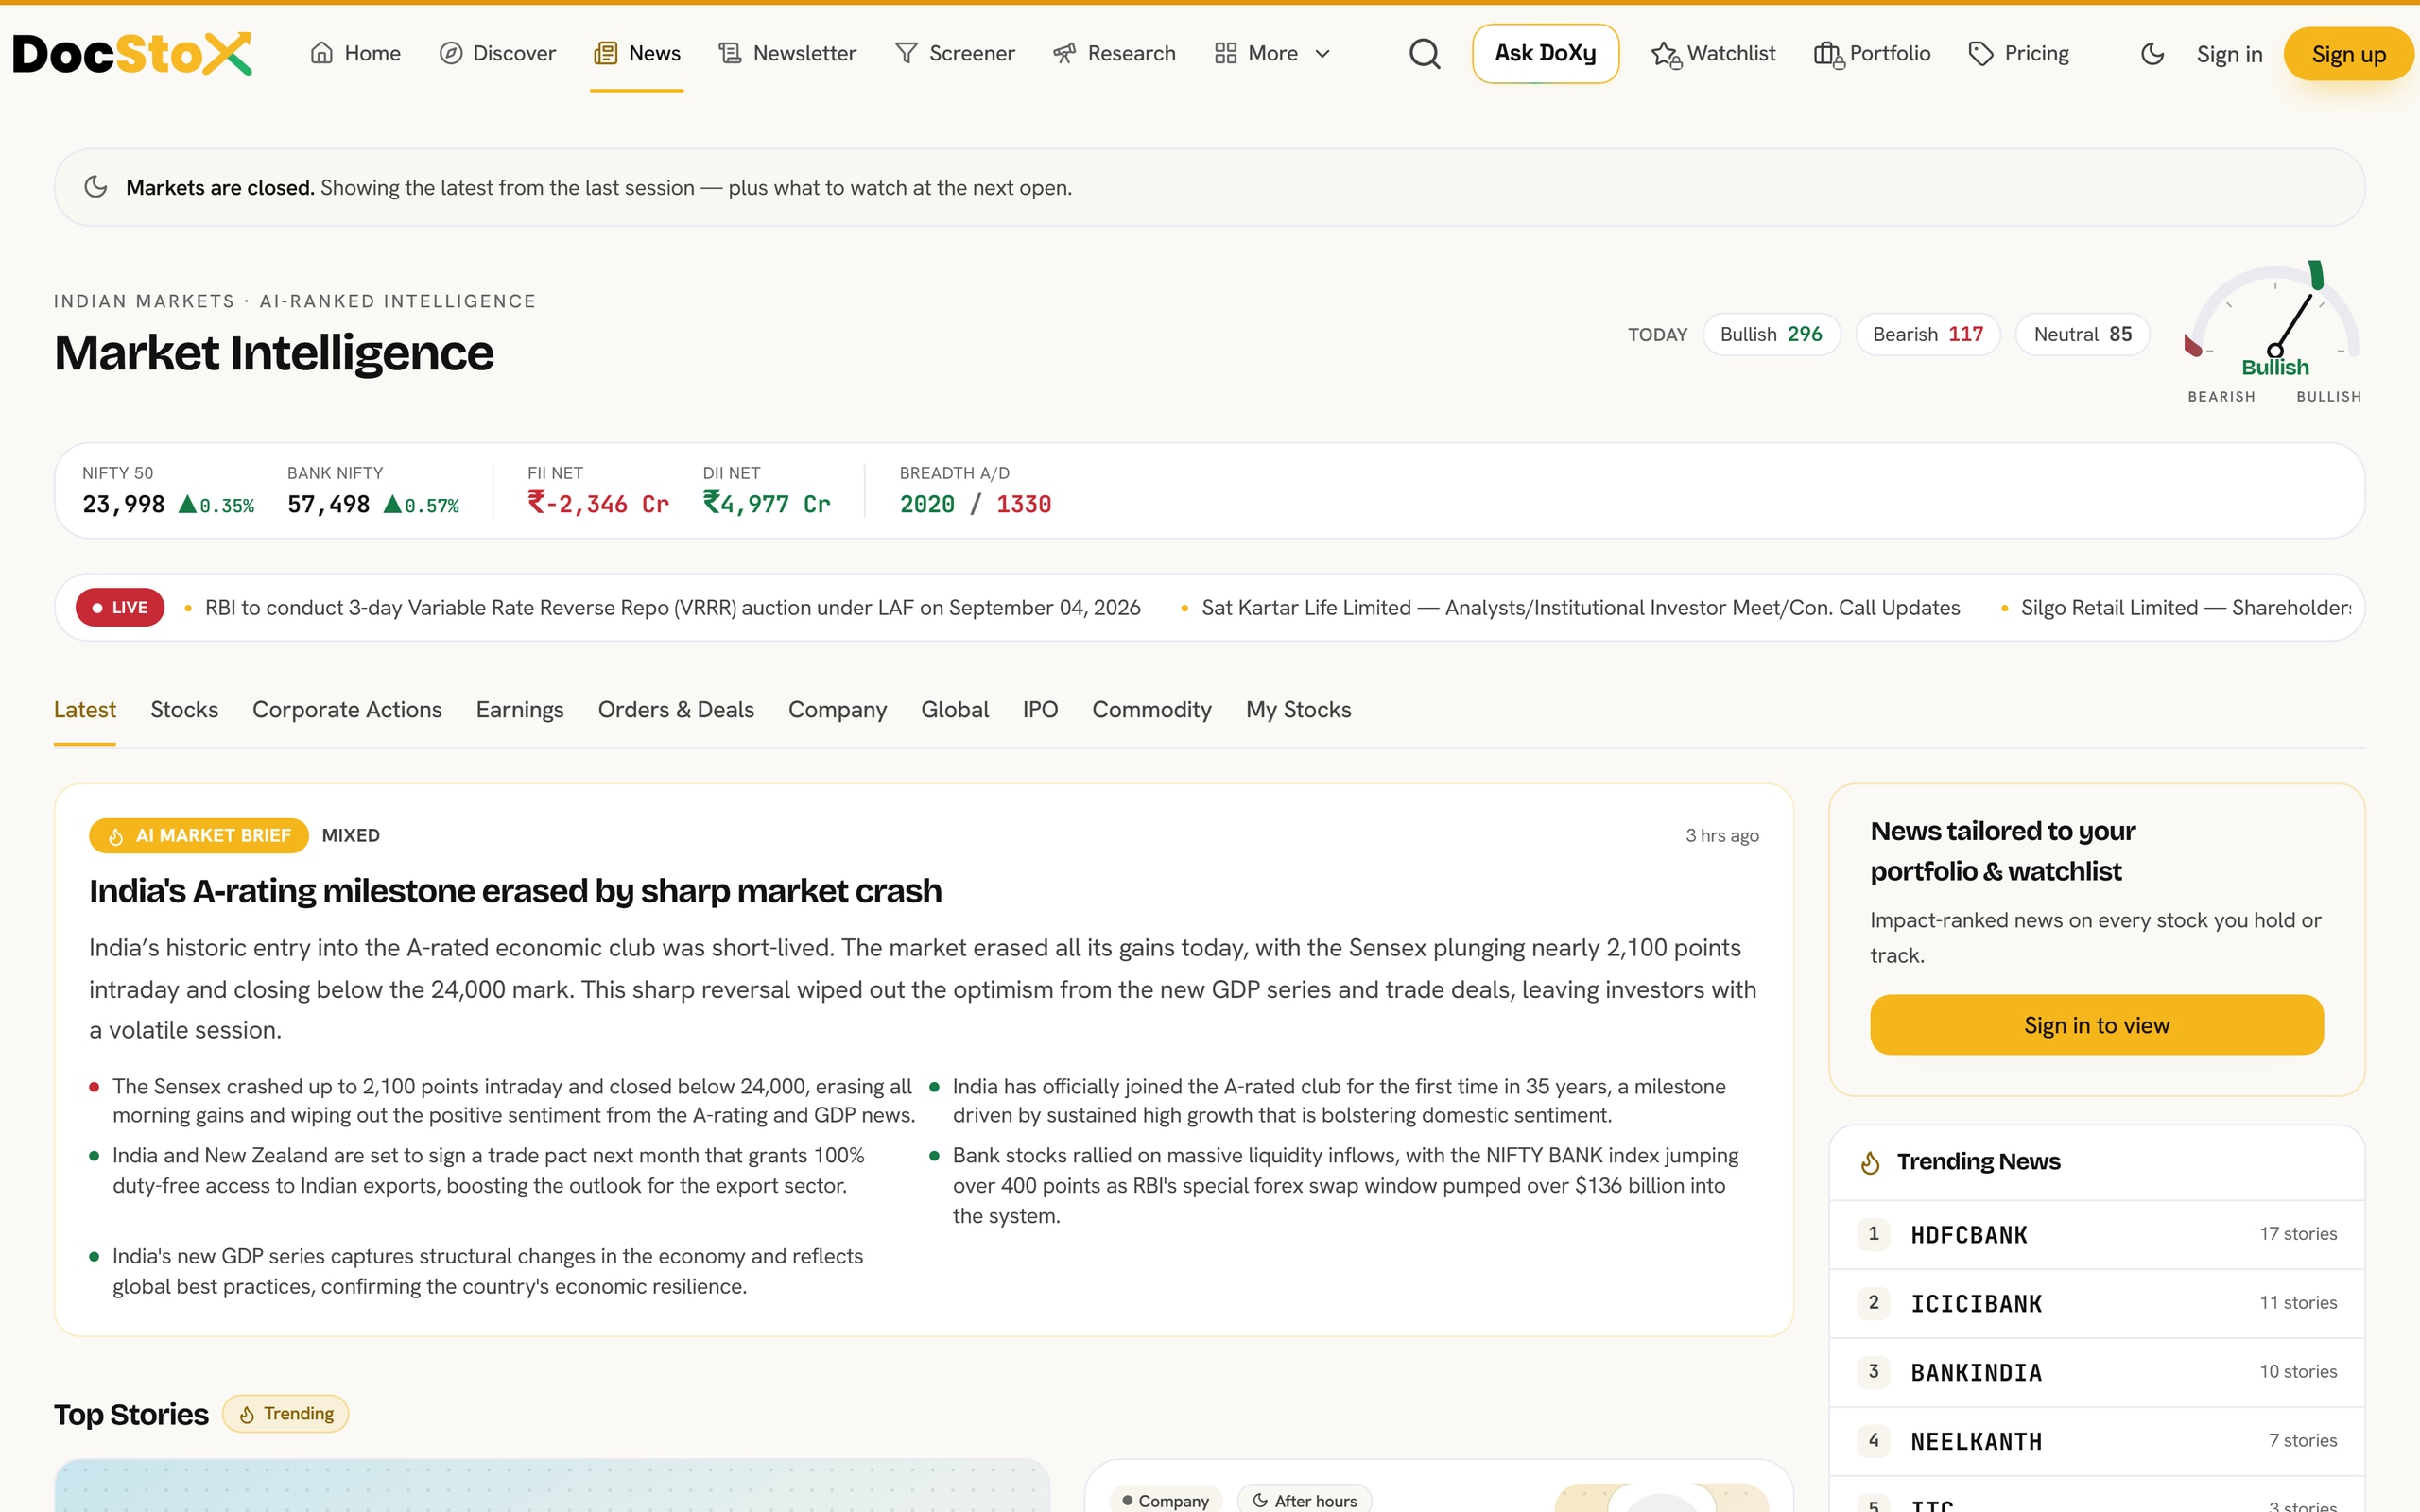Open the Home nav item

(x=355, y=53)
